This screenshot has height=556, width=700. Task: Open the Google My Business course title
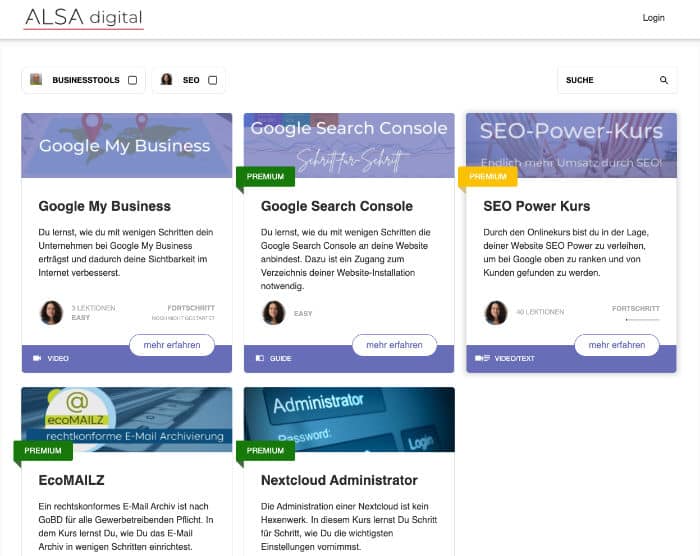(x=104, y=206)
